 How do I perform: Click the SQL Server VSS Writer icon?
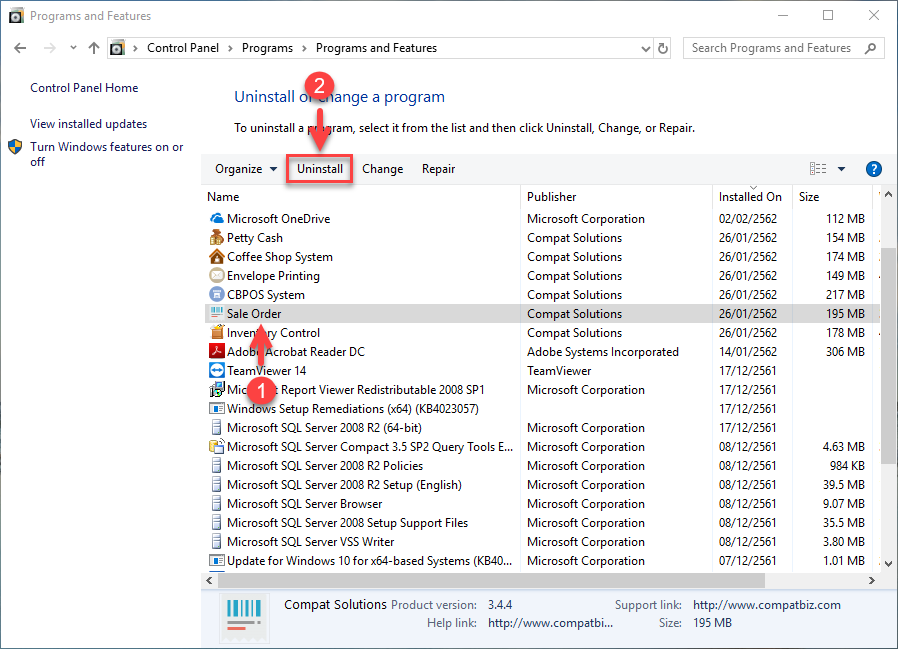click(216, 541)
